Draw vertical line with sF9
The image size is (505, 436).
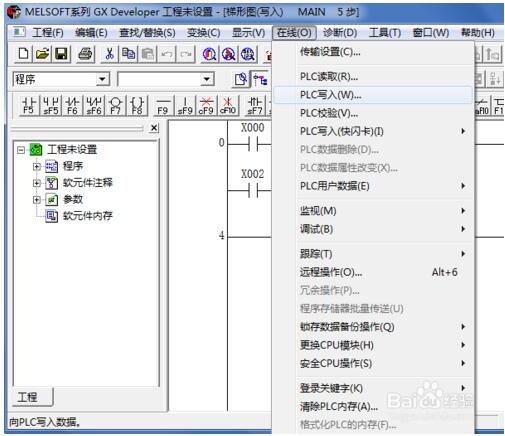point(185,105)
